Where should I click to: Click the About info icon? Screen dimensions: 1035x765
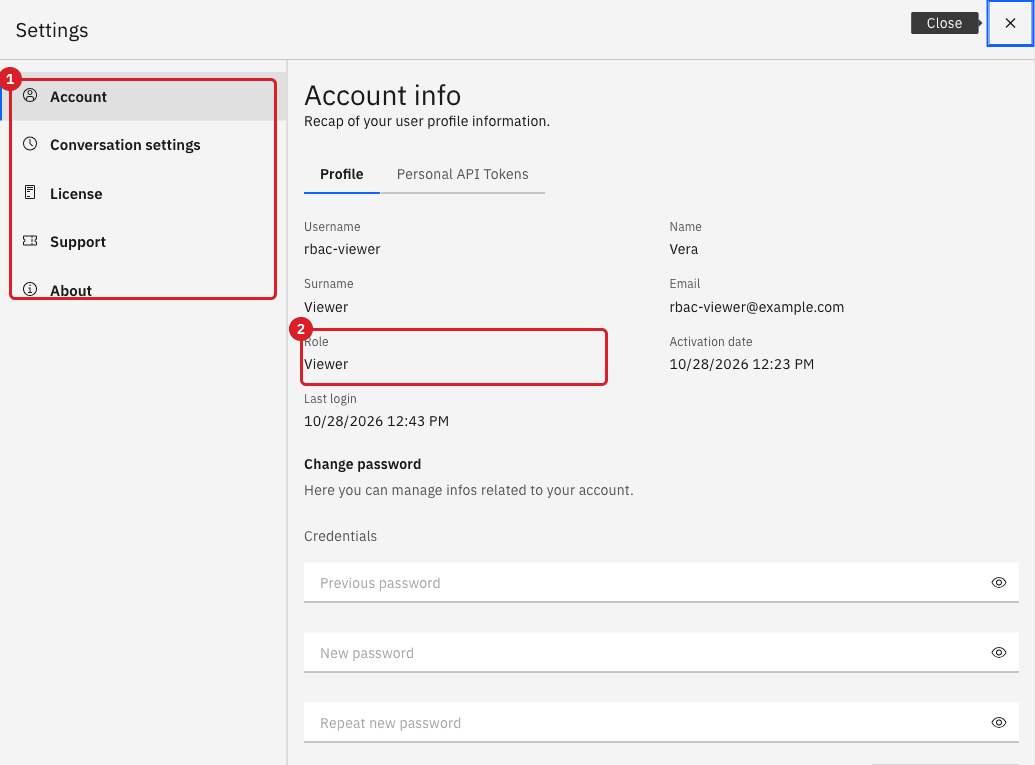point(30,289)
